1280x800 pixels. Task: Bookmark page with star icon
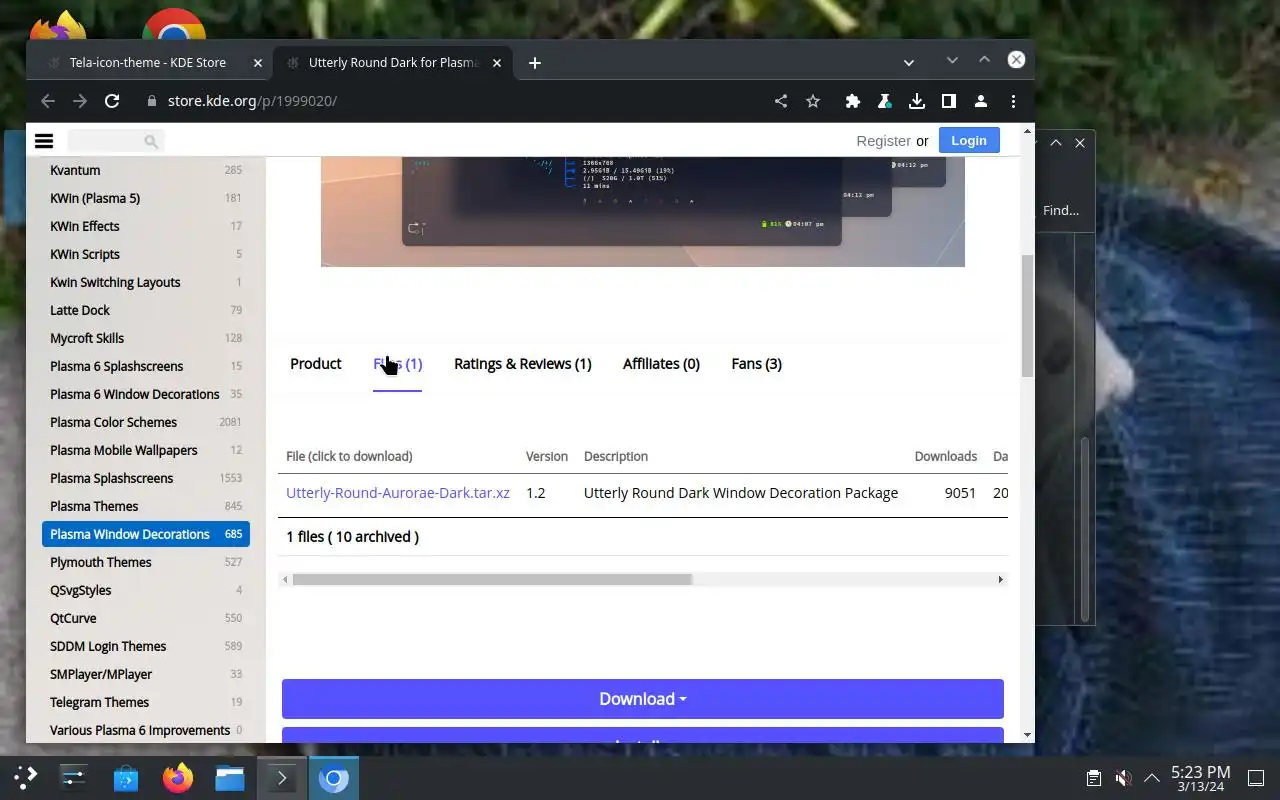(x=813, y=101)
